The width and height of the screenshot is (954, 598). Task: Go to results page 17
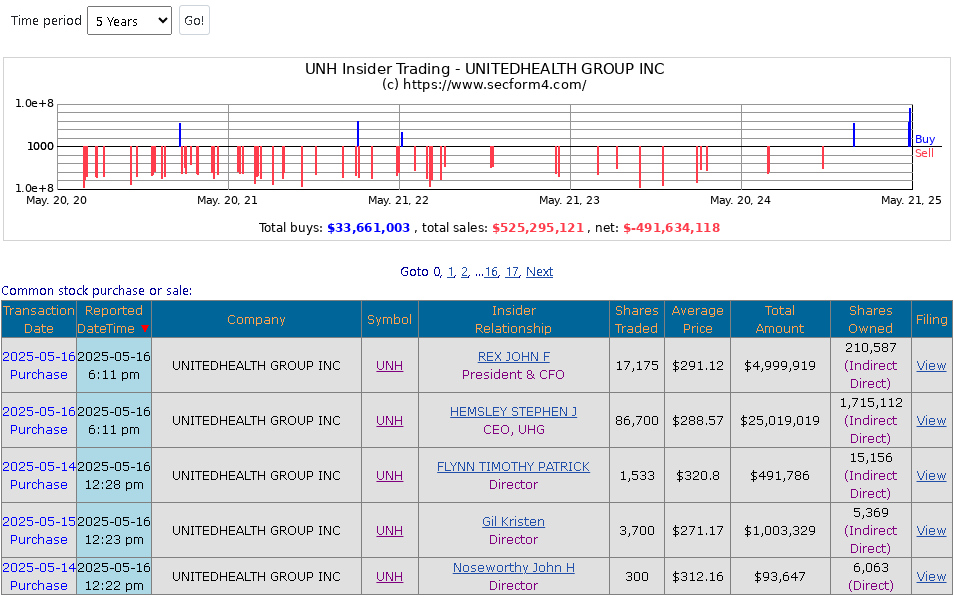[x=512, y=272]
